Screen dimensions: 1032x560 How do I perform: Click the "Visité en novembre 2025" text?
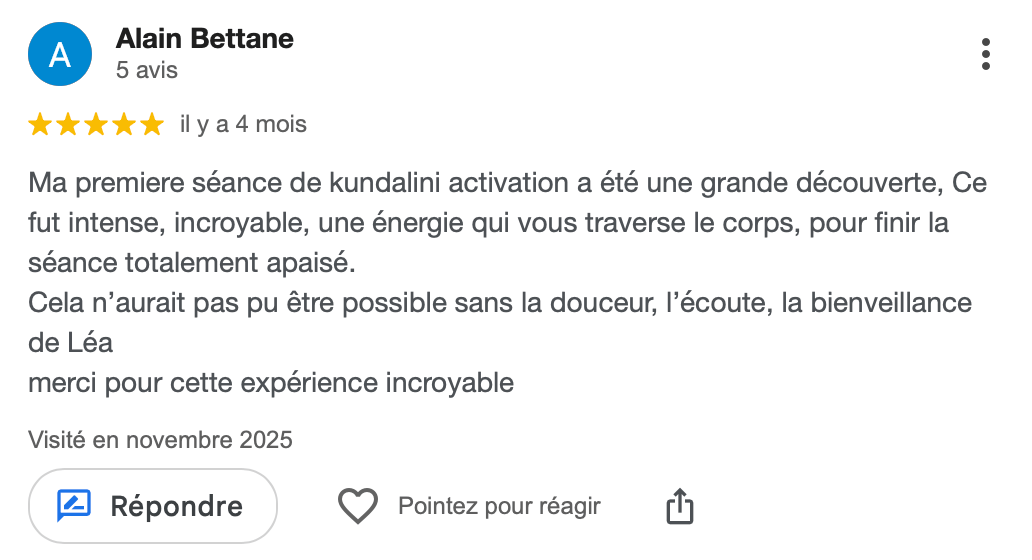(x=160, y=440)
